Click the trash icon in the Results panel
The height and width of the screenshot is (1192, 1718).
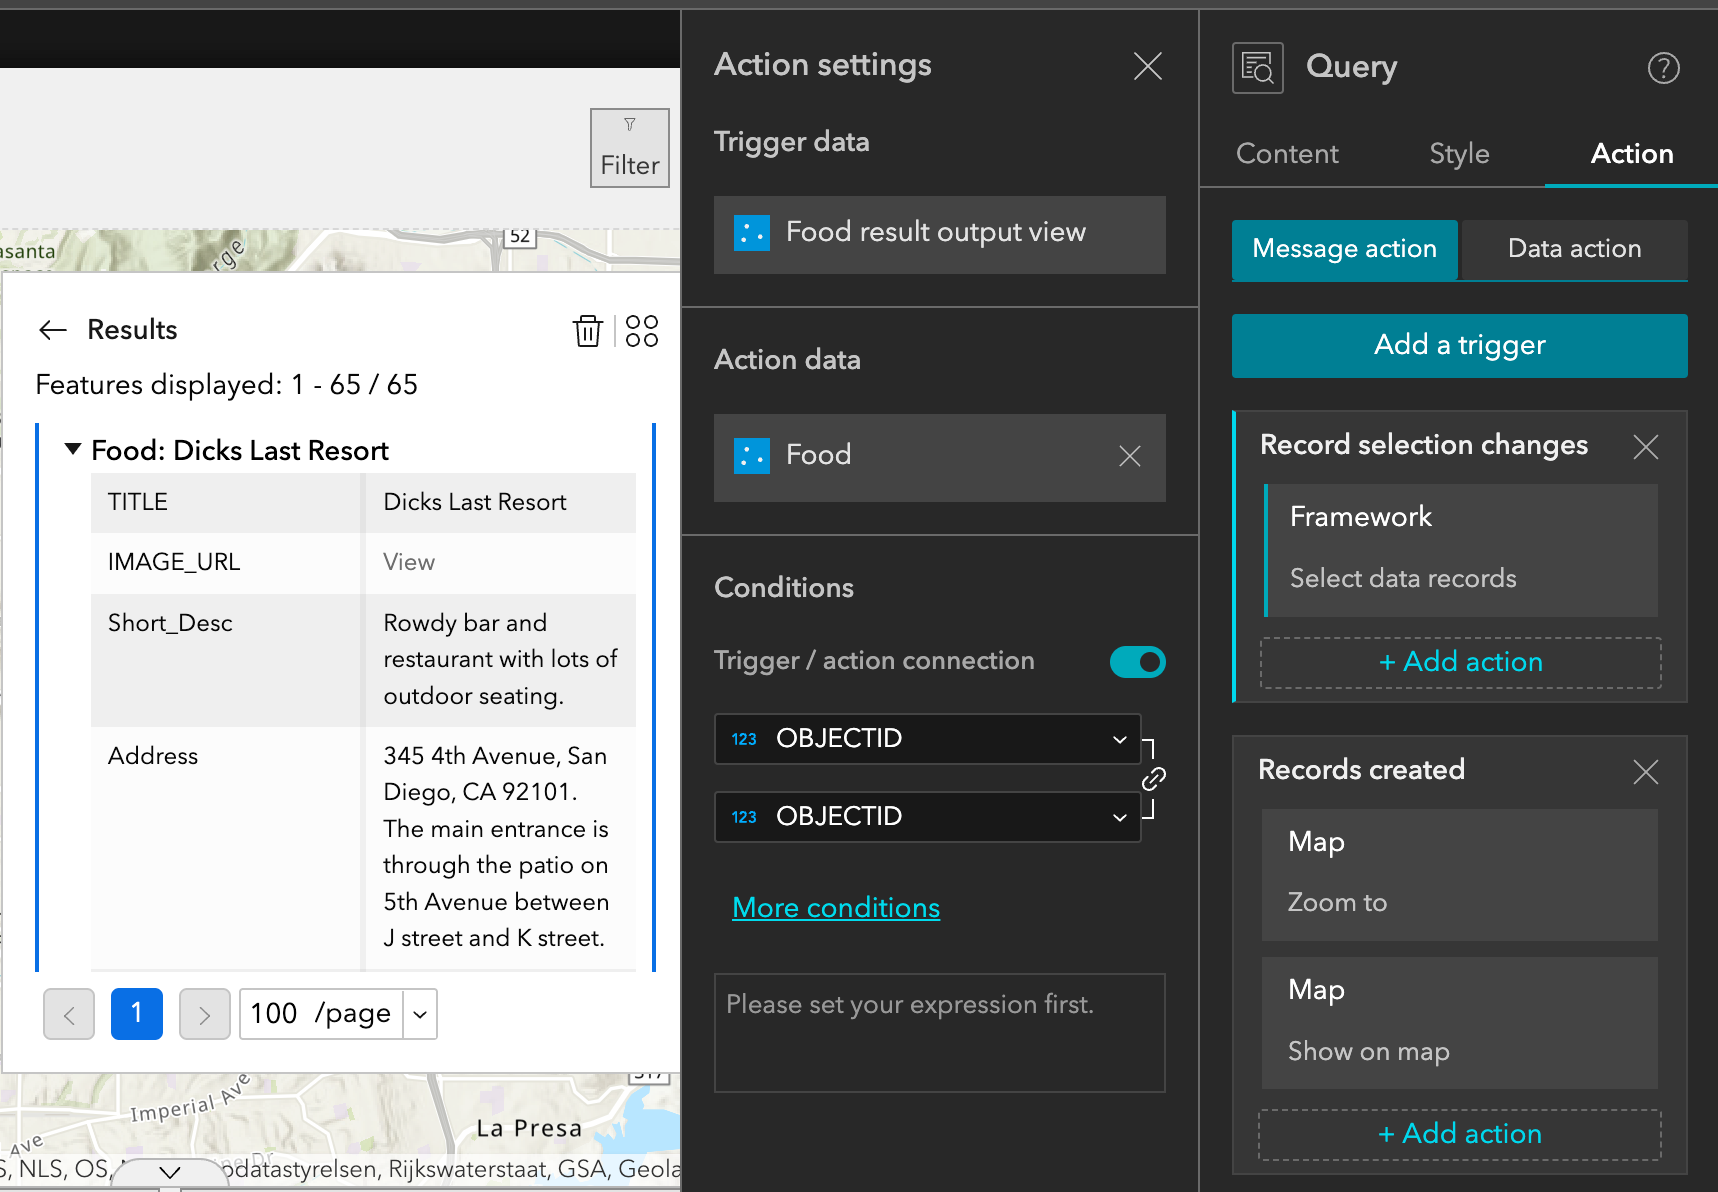pos(588,330)
